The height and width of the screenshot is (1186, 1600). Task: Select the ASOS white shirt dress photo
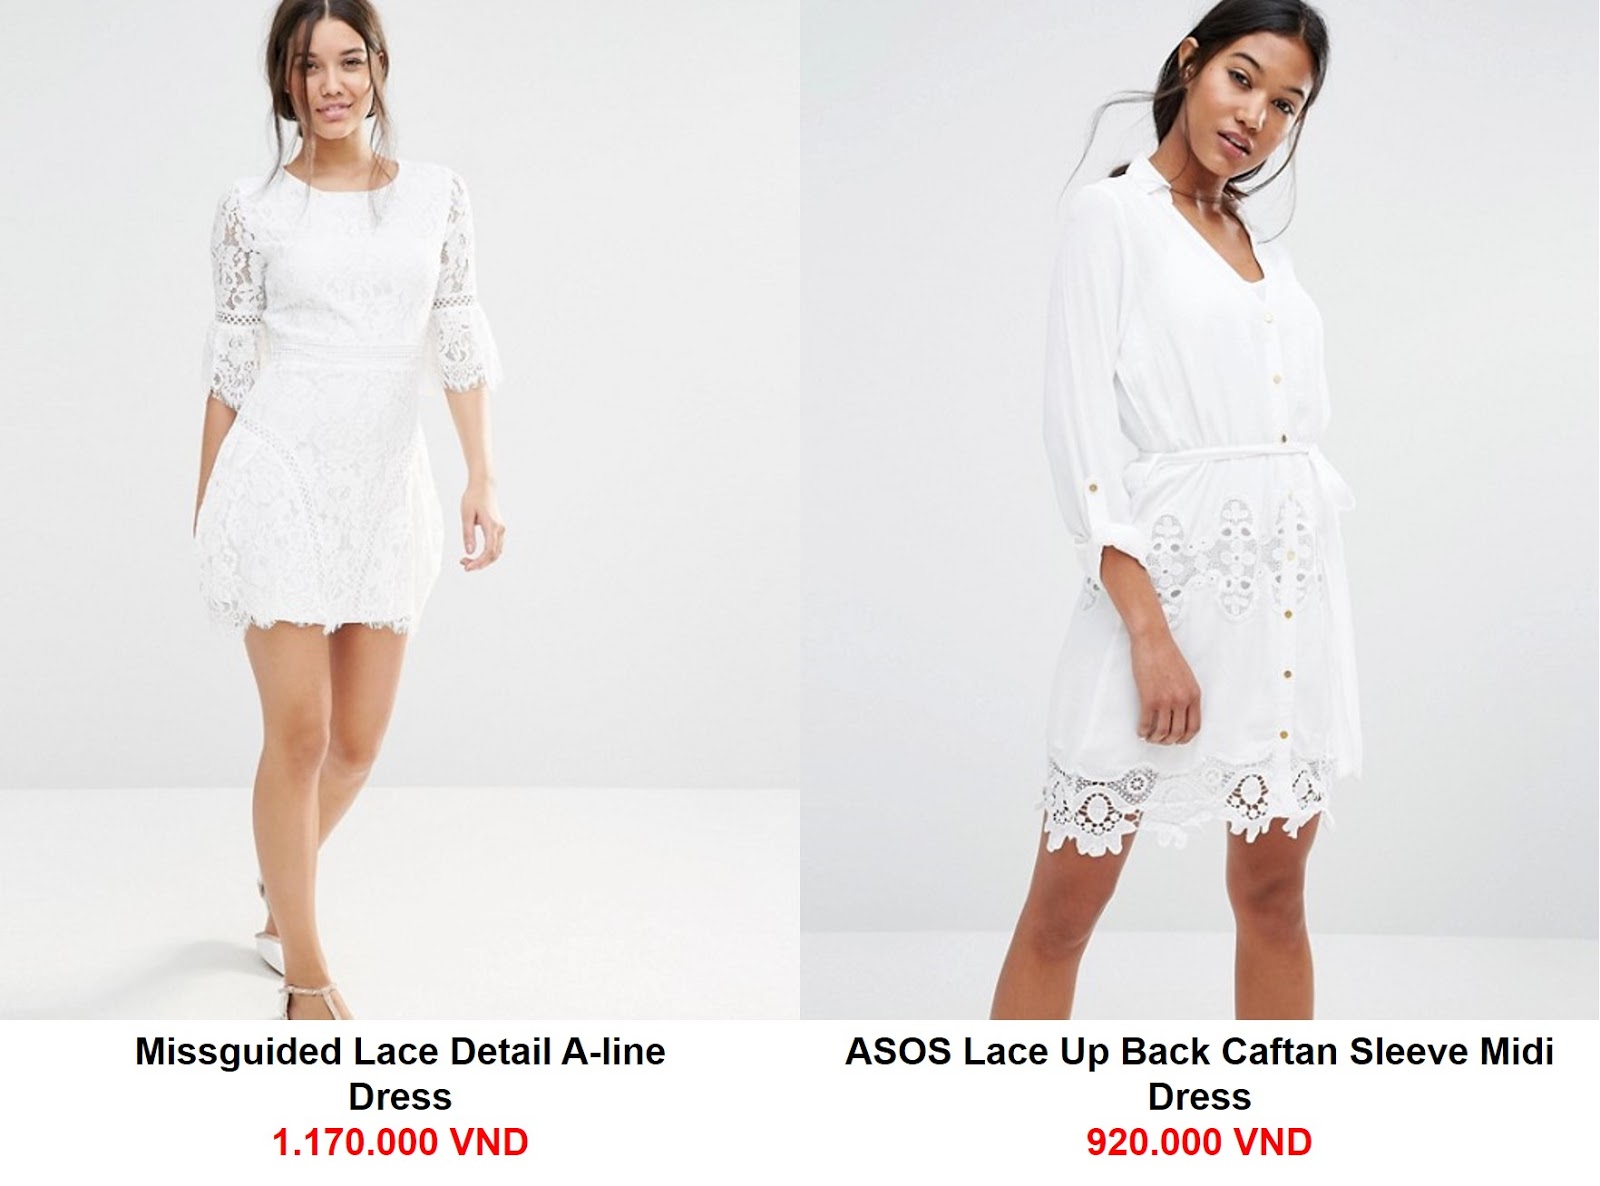[1200, 510]
